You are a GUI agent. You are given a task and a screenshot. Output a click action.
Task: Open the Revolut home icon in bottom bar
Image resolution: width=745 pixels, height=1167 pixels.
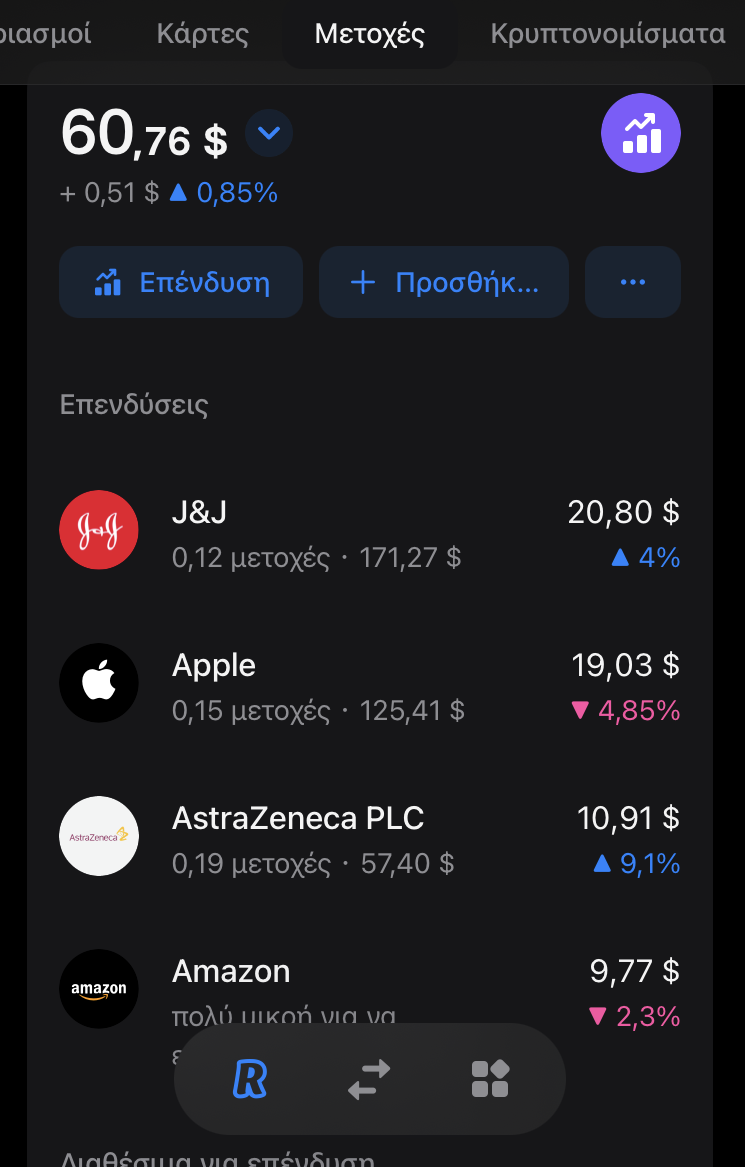point(250,1079)
